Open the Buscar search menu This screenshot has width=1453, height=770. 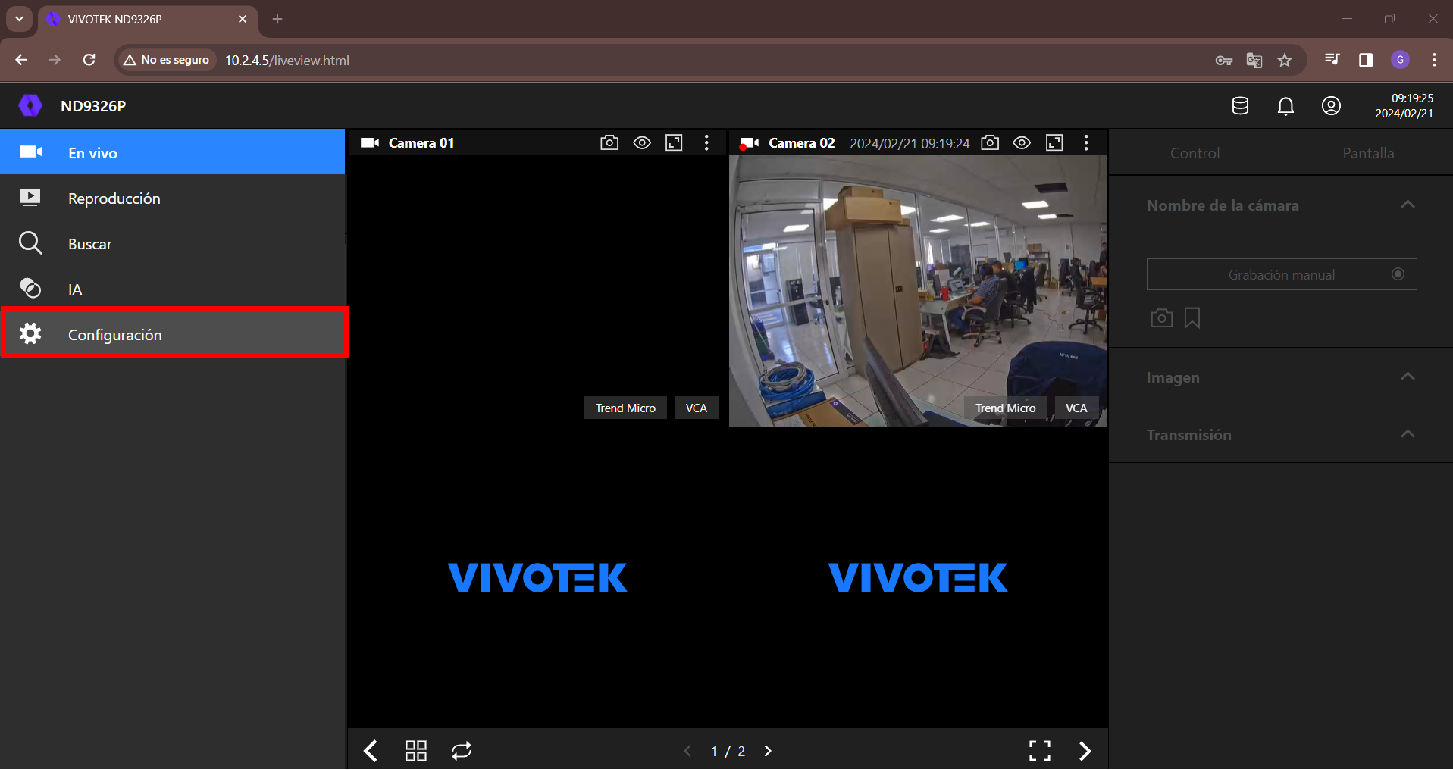(x=173, y=244)
